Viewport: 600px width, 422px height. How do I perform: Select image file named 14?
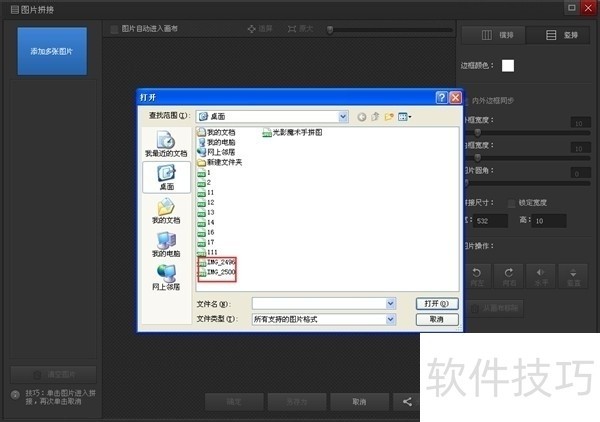(206, 222)
